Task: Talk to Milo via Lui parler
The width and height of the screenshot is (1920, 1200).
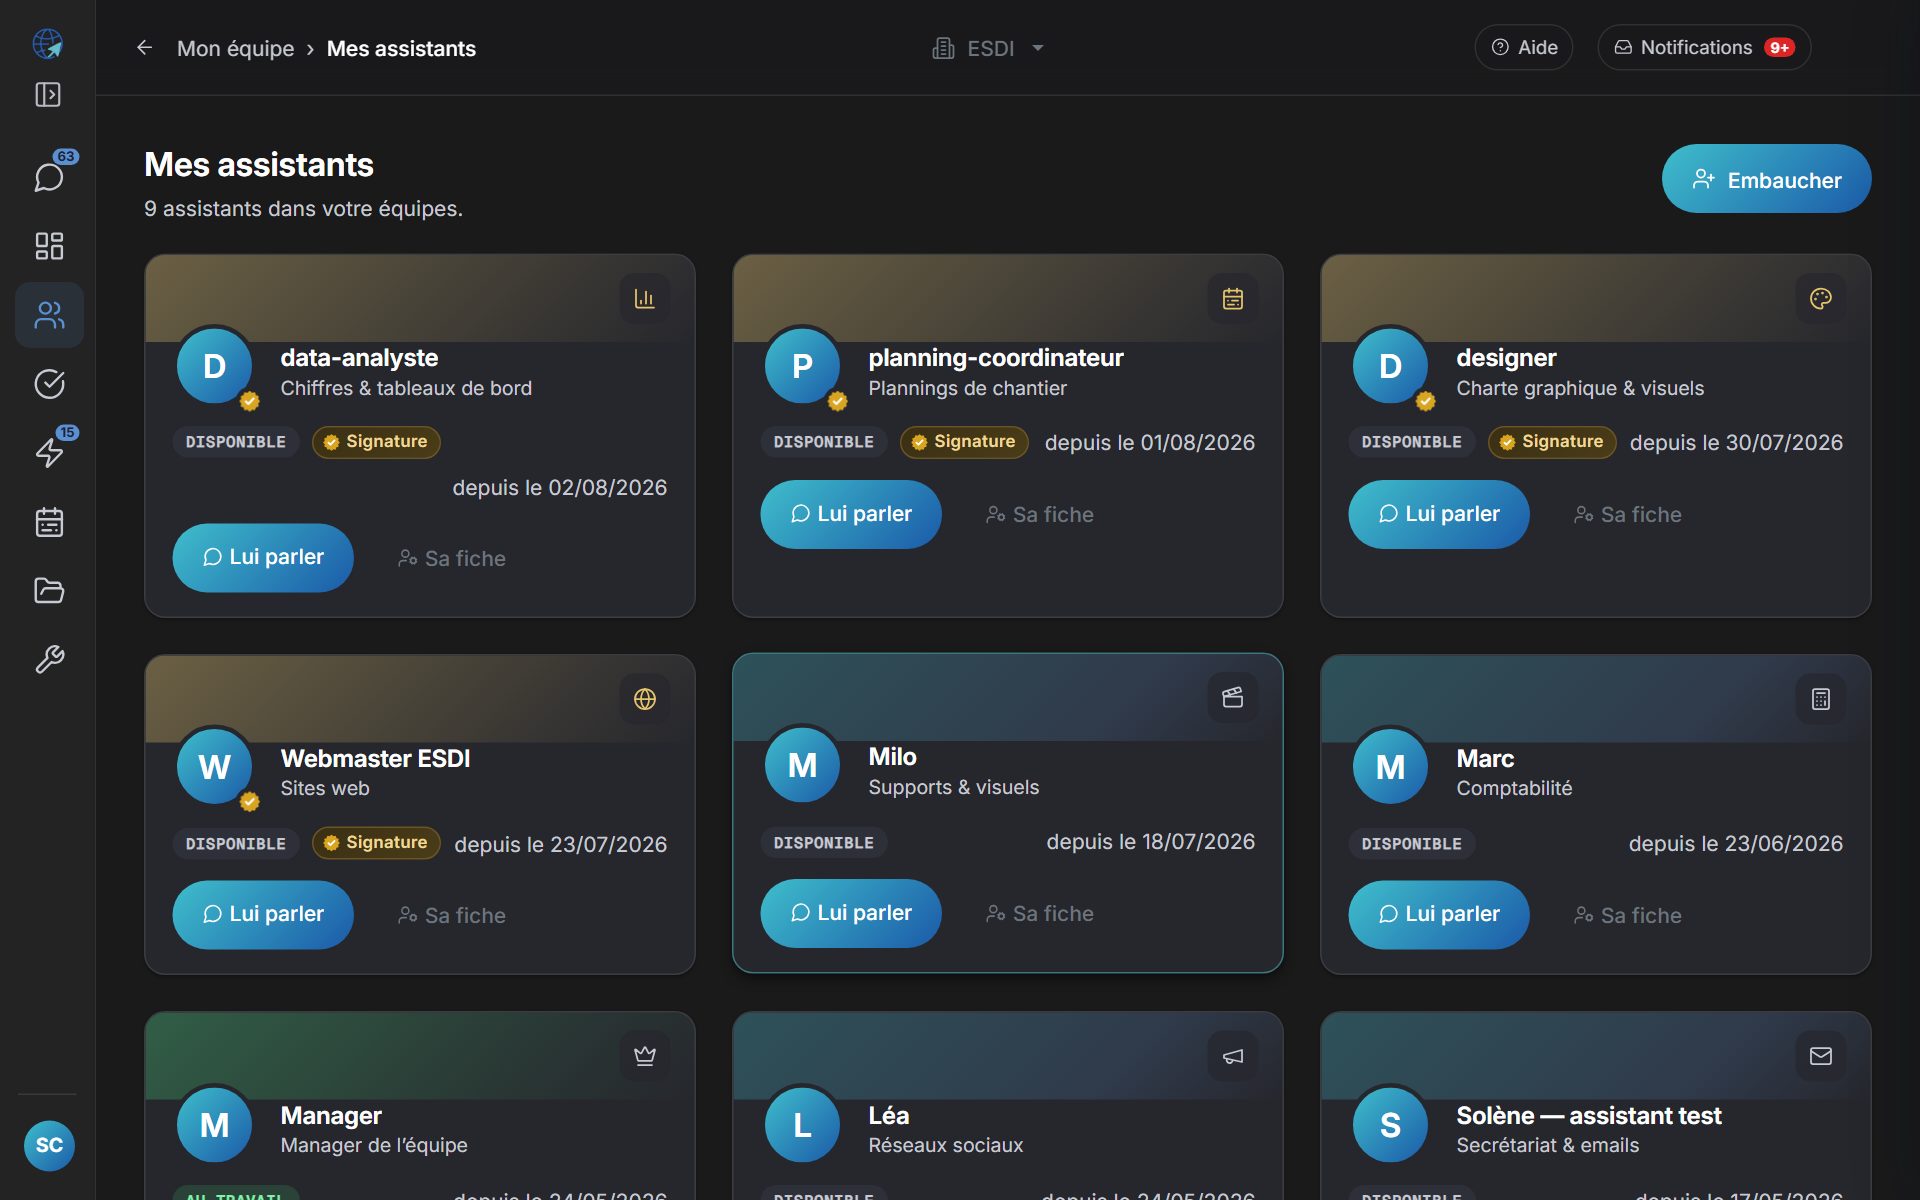Action: click(x=851, y=913)
